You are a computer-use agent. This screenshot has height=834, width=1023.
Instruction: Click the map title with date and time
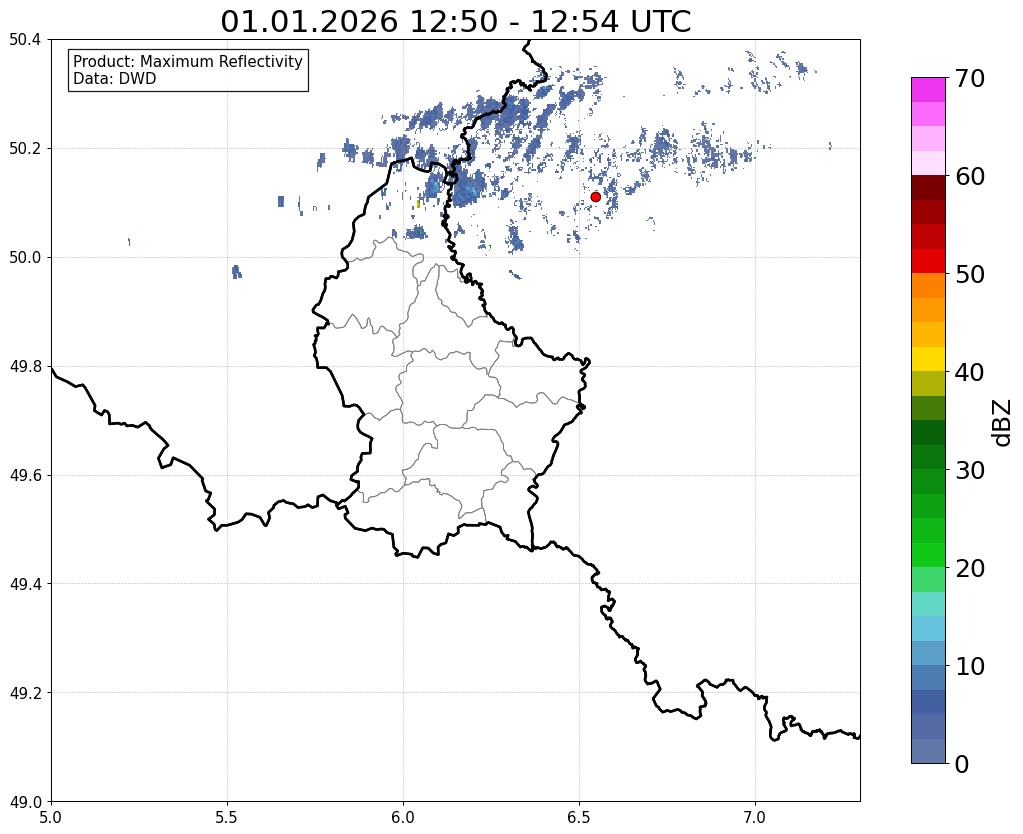tap(455, 22)
